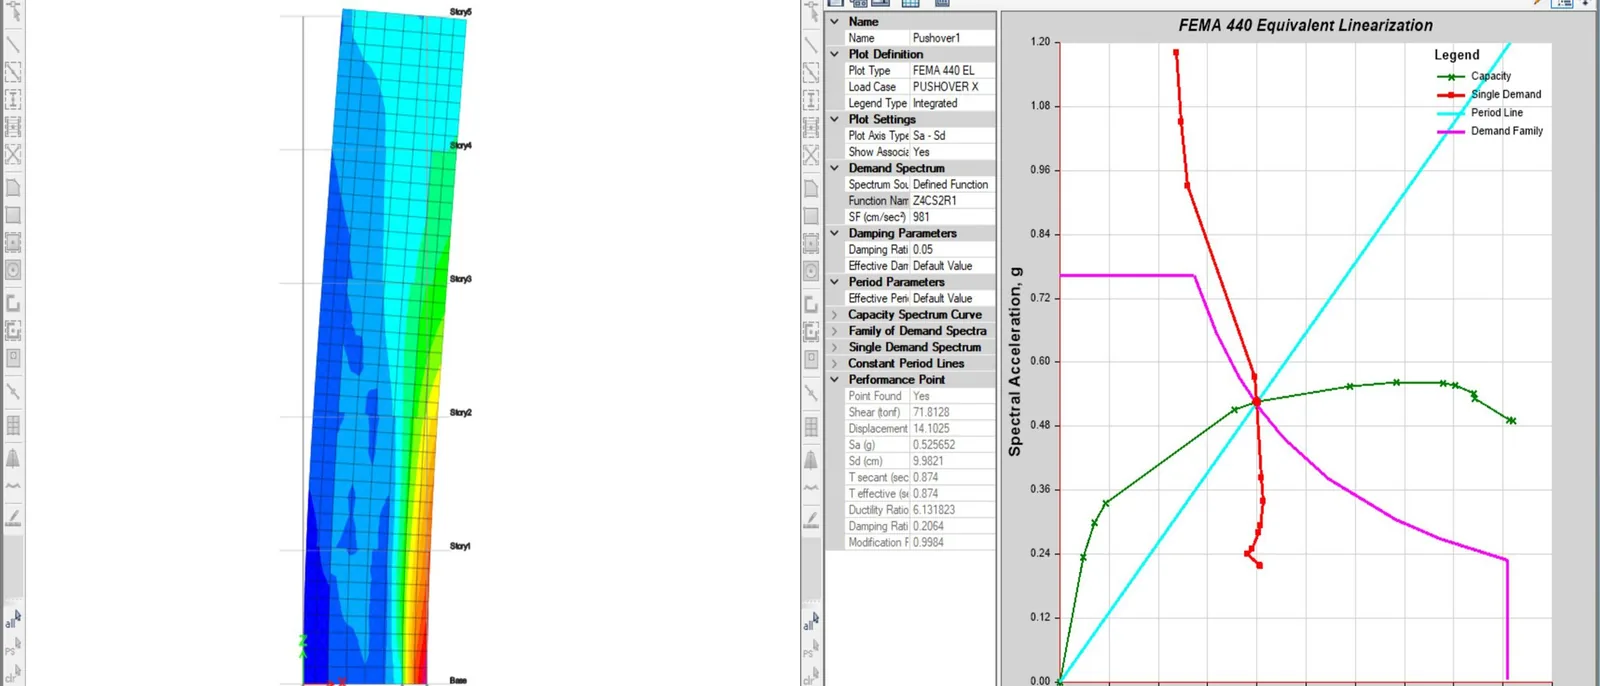Click the draw links tool in the model window toolbar

[x=13, y=393]
